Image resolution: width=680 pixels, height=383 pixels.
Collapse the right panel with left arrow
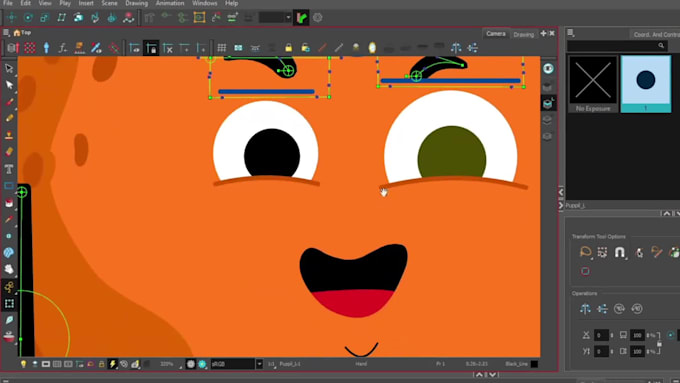coord(561,192)
